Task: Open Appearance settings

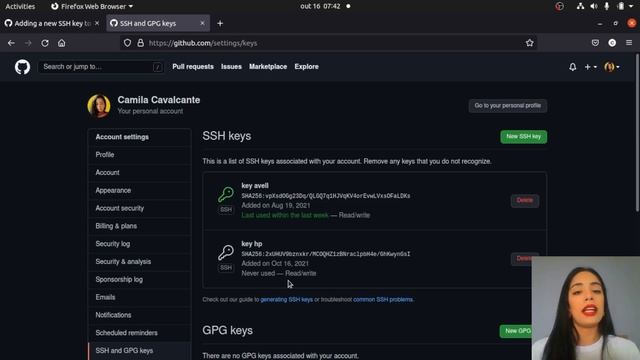Action: [x=140, y=191]
